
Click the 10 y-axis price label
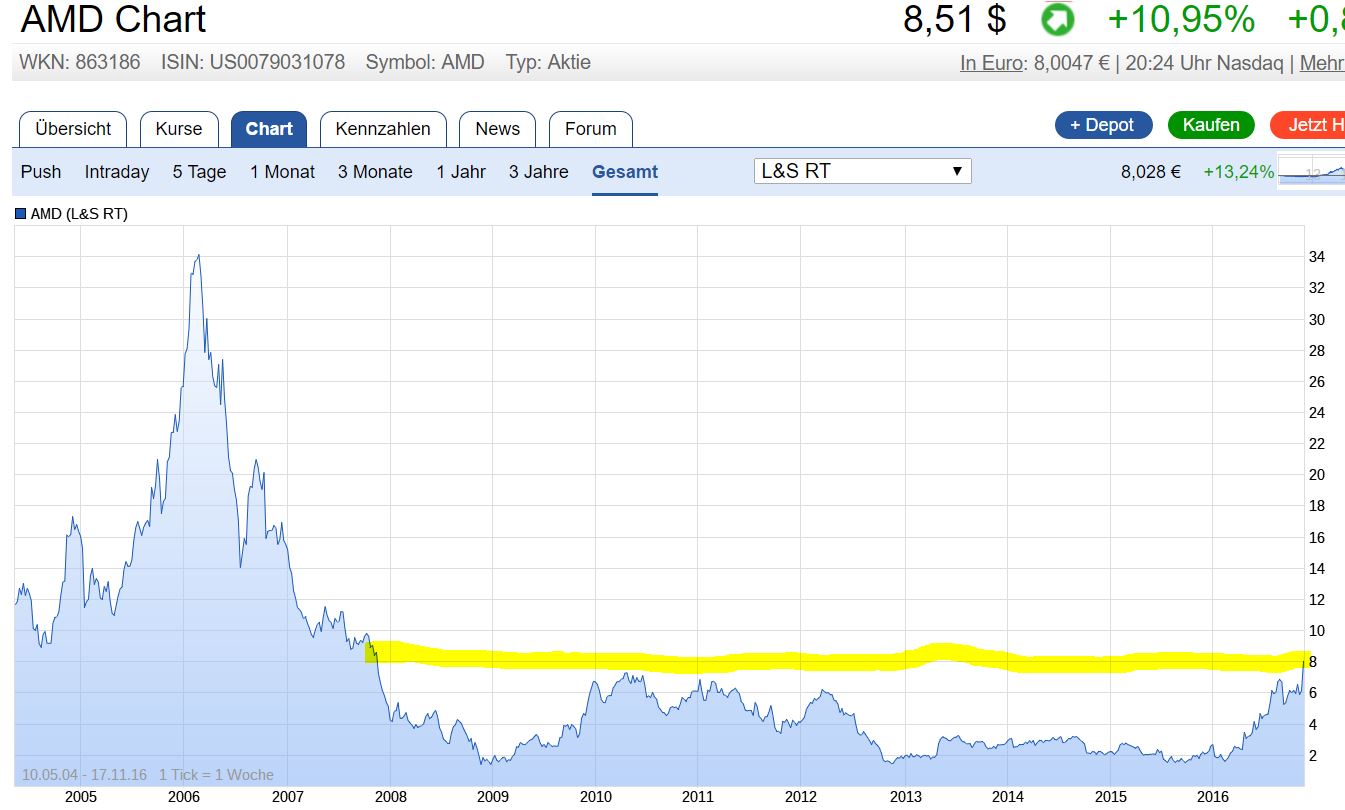(x=1317, y=631)
